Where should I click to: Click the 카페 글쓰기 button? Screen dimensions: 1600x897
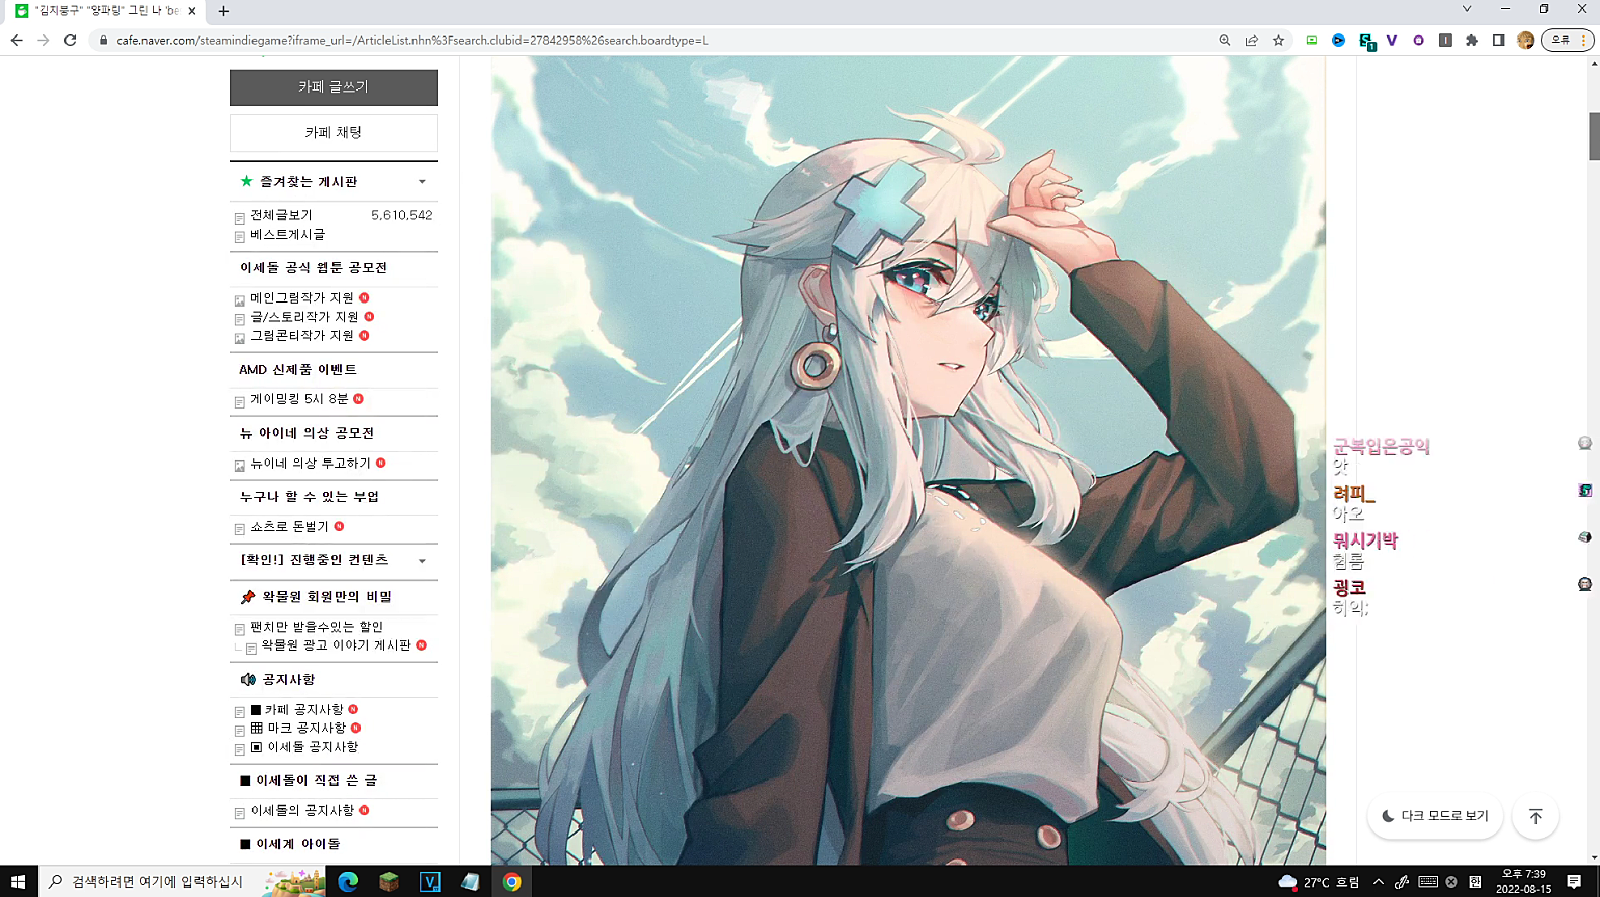(x=334, y=87)
